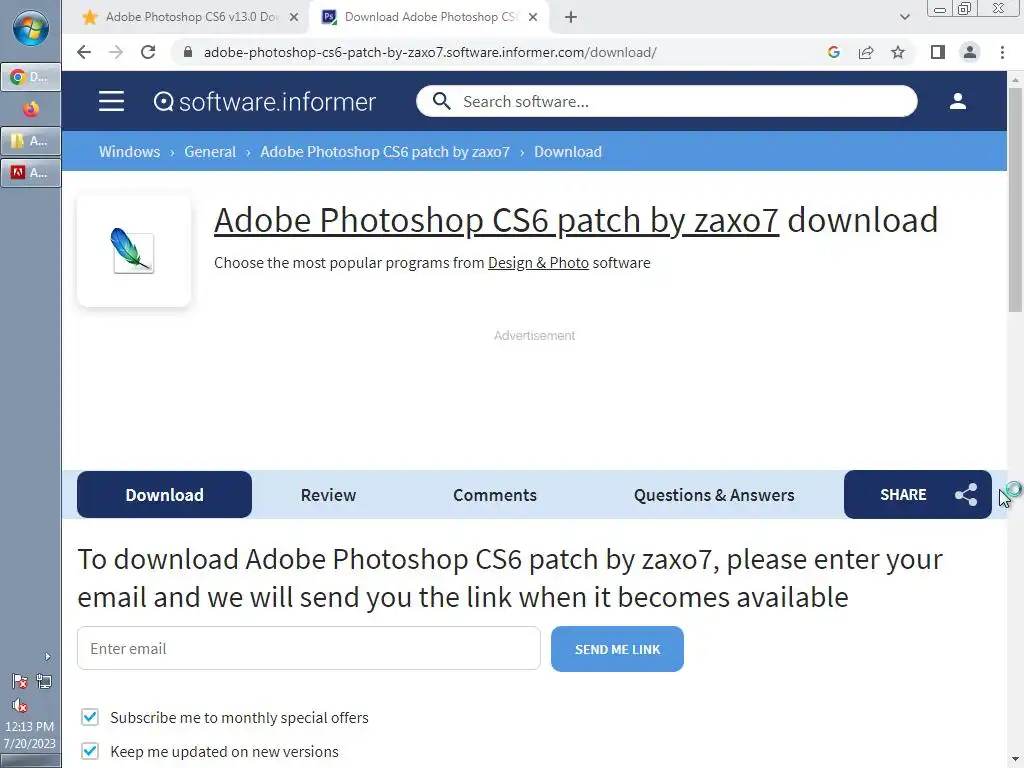The width and height of the screenshot is (1024, 768).
Task: Open the Chrome profile avatar
Action: pos(970,52)
